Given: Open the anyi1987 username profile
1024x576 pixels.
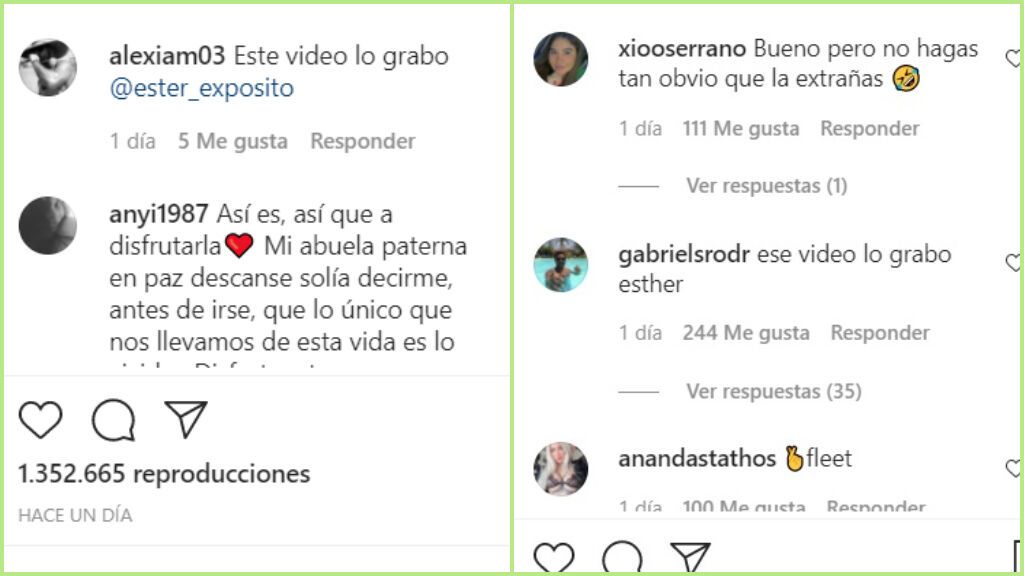Looking at the screenshot, I should click(x=159, y=214).
